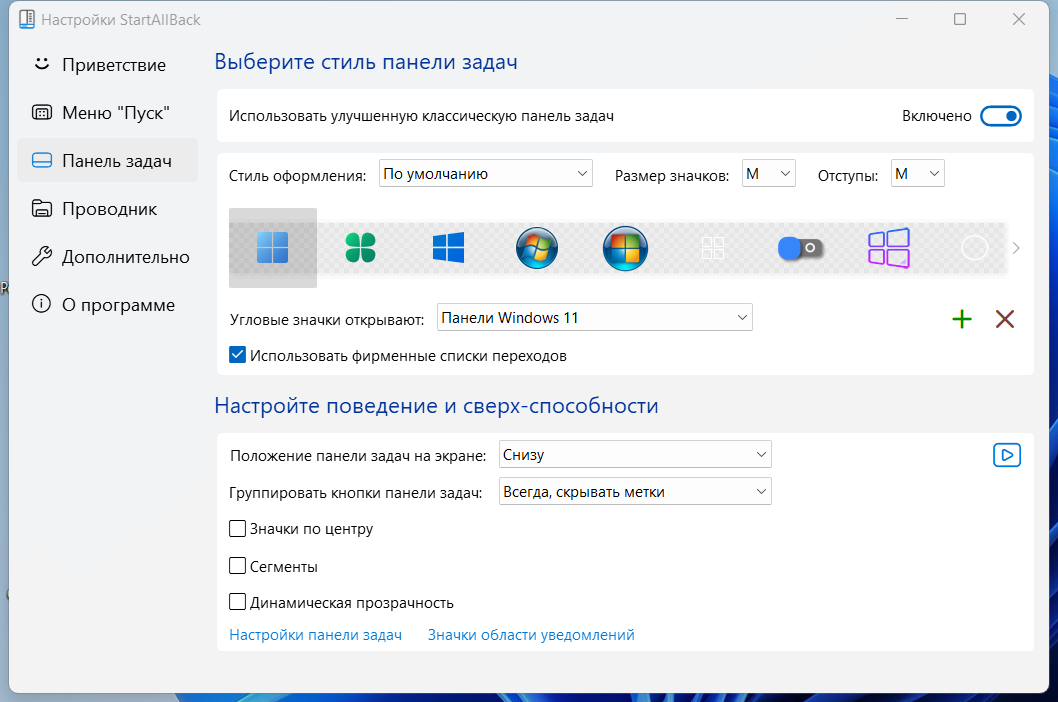Click the StartAllBack app icon in title bar
This screenshot has width=1058, height=702.
[x=27, y=20]
